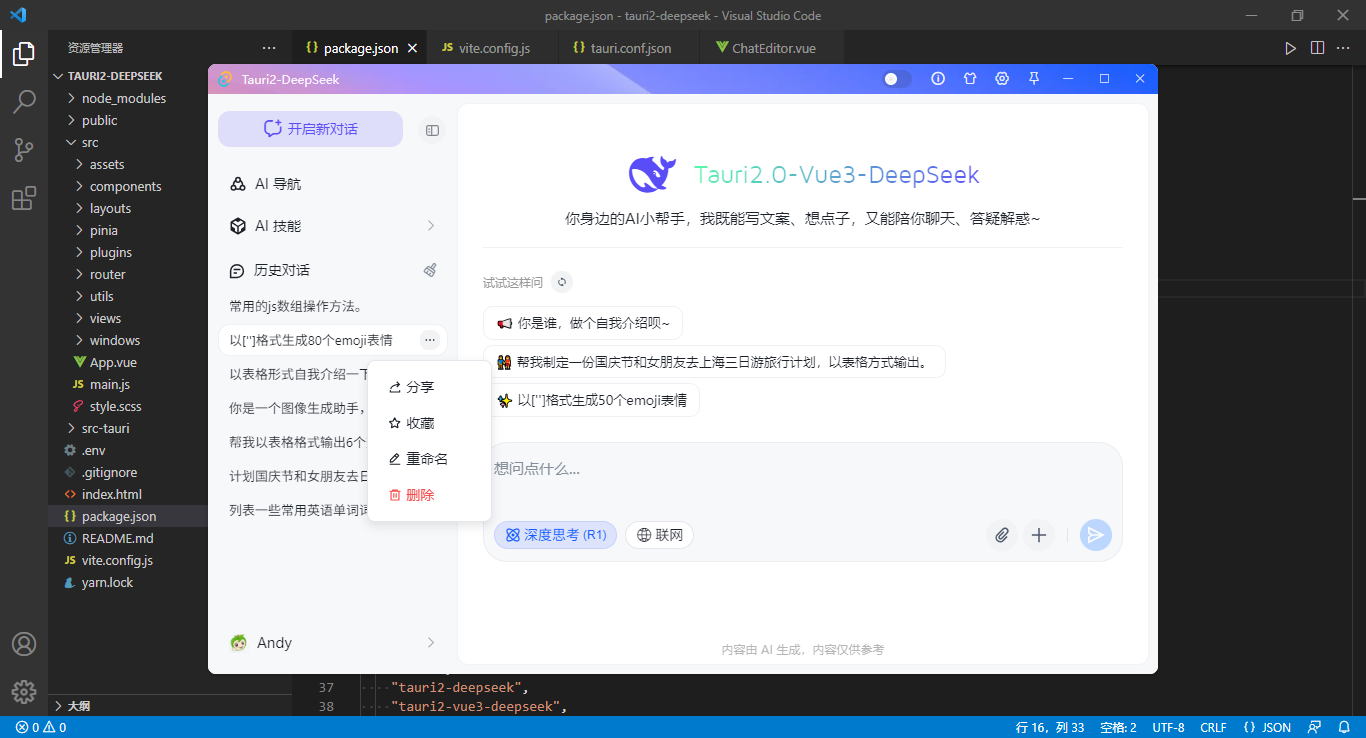Click ellipsis on the 80个emoji conversation

(430, 340)
